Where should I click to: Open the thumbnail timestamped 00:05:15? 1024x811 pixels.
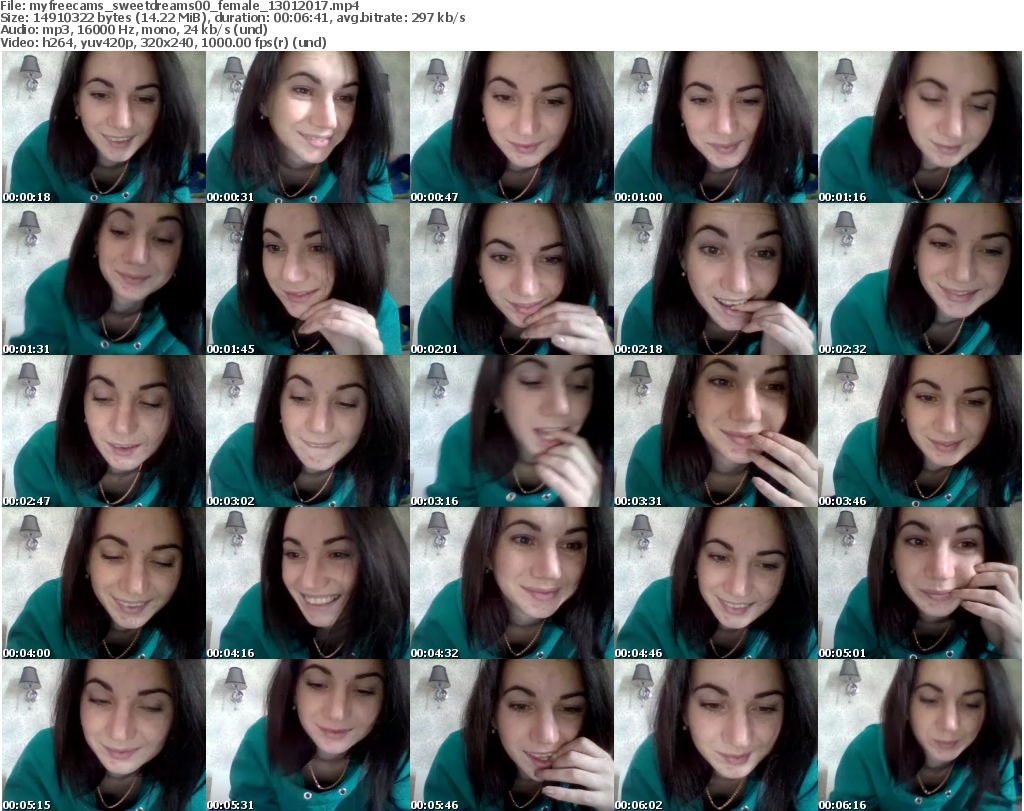(104, 735)
